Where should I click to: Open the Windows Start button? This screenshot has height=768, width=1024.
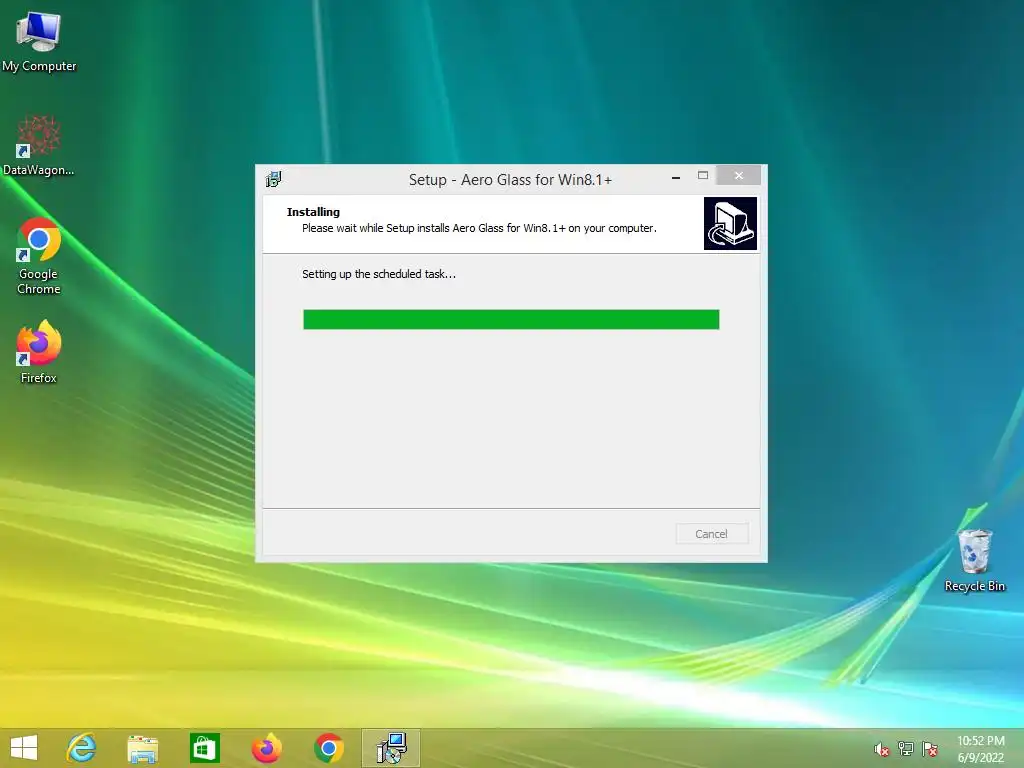pos(24,748)
